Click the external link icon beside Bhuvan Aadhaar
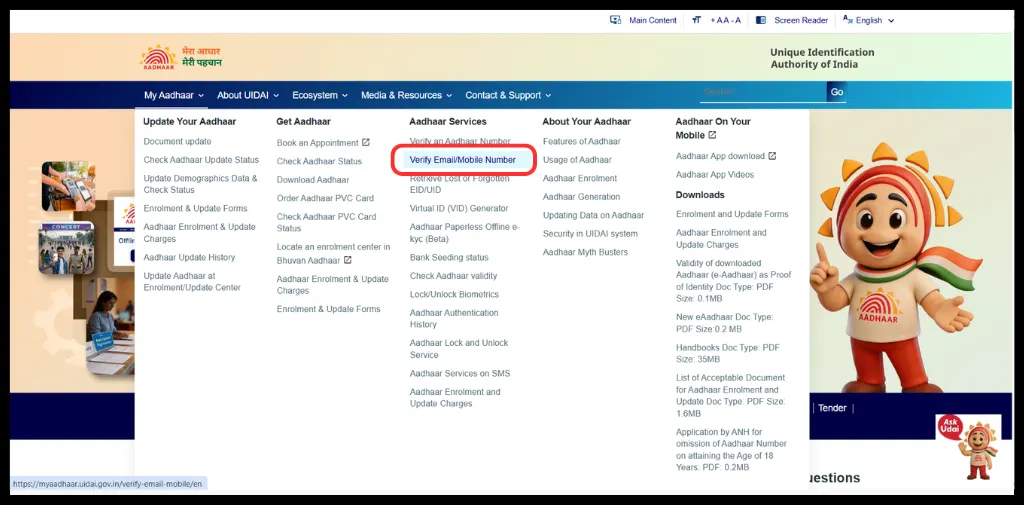The image size is (1024, 505). [x=347, y=260]
